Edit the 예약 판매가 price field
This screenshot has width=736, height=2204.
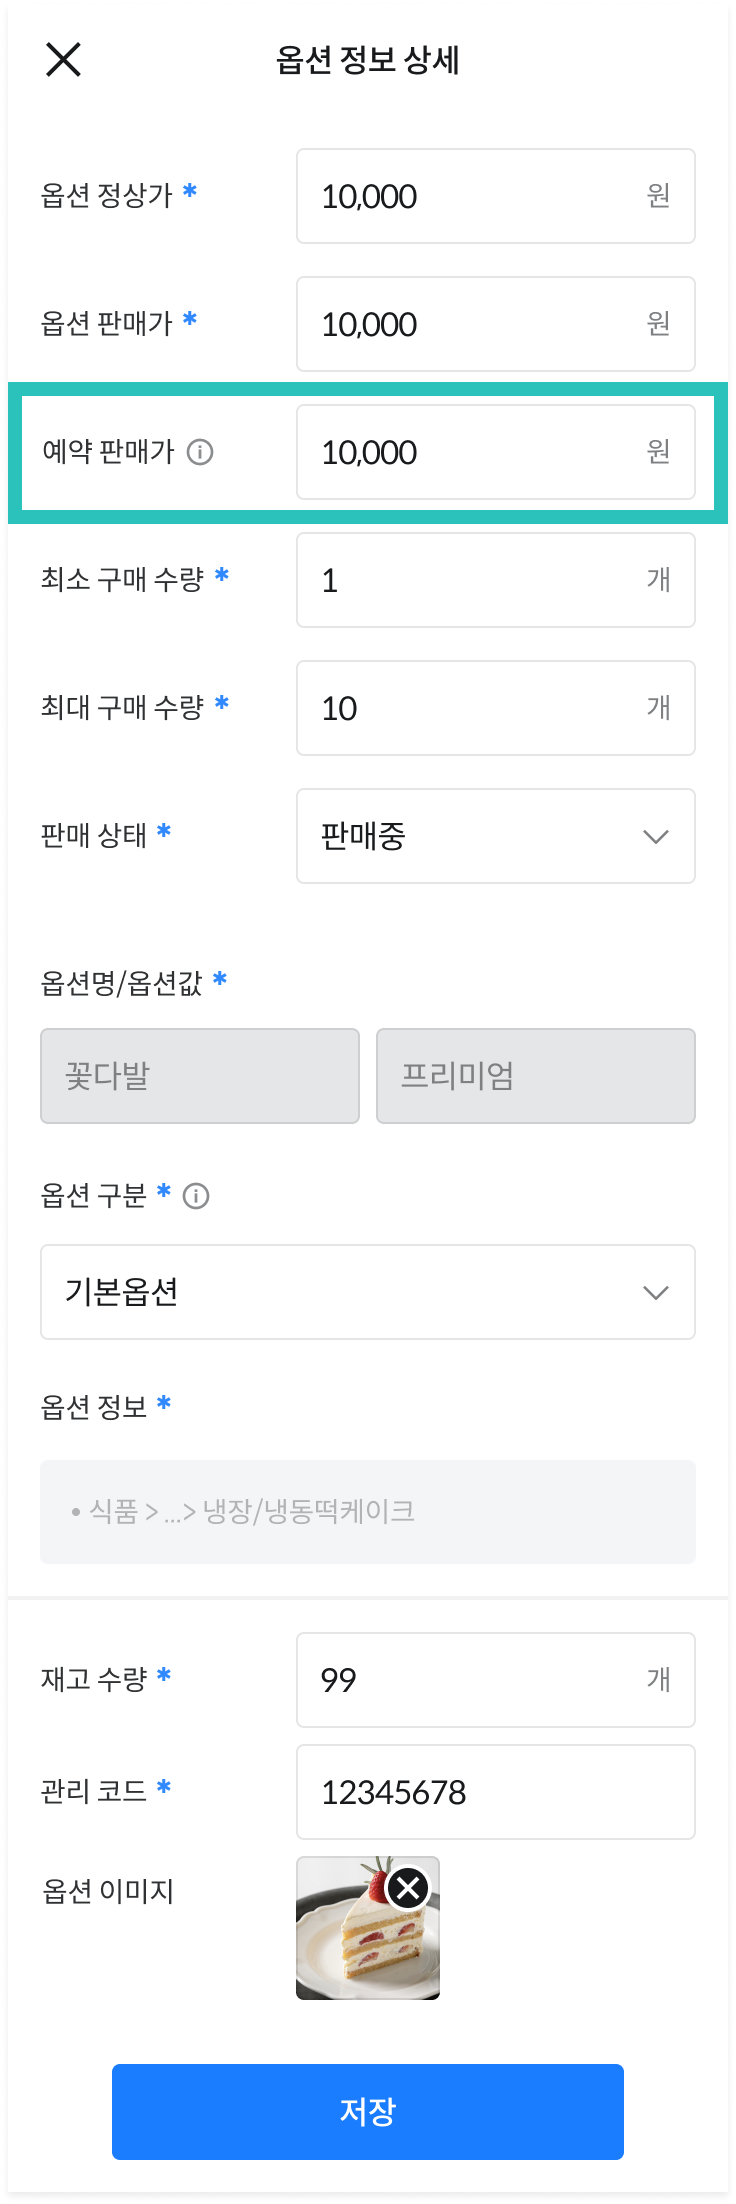click(496, 452)
